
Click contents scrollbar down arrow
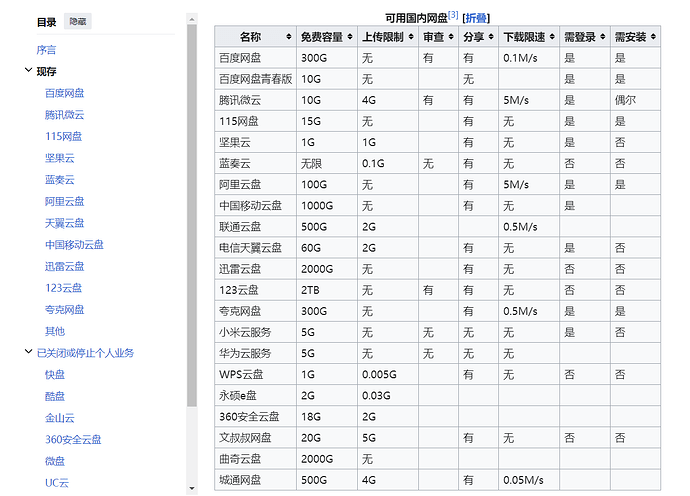(191, 488)
